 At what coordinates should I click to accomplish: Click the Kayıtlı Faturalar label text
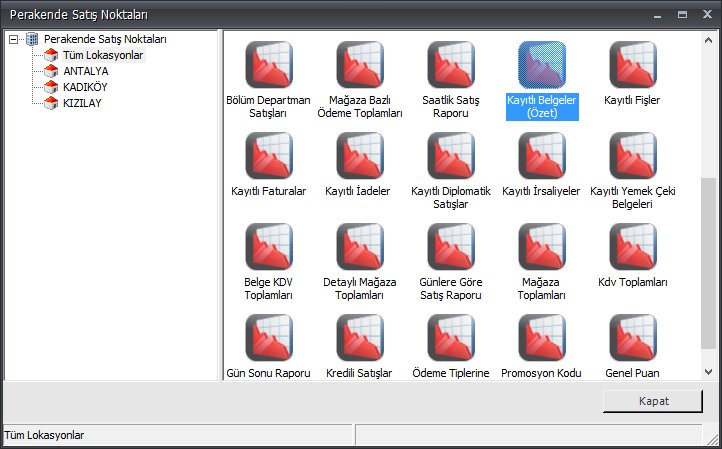[268, 191]
